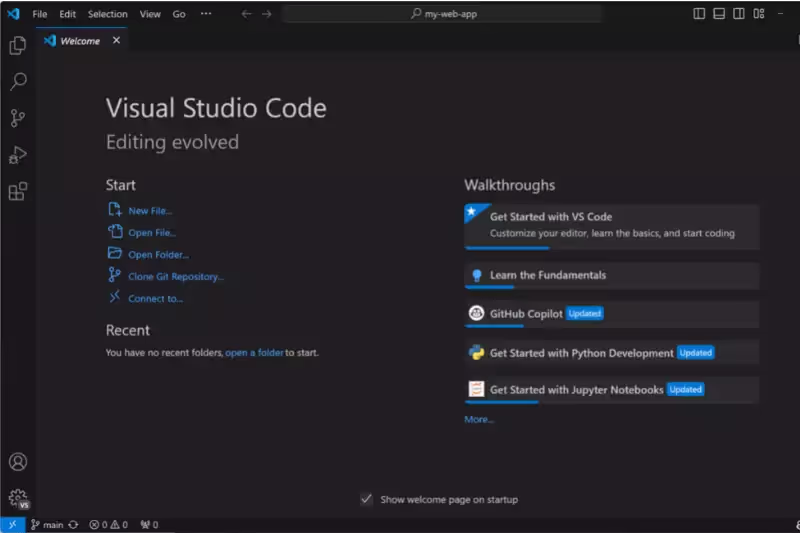Open Get Started with Jupyter Notebooks text

click(577, 390)
